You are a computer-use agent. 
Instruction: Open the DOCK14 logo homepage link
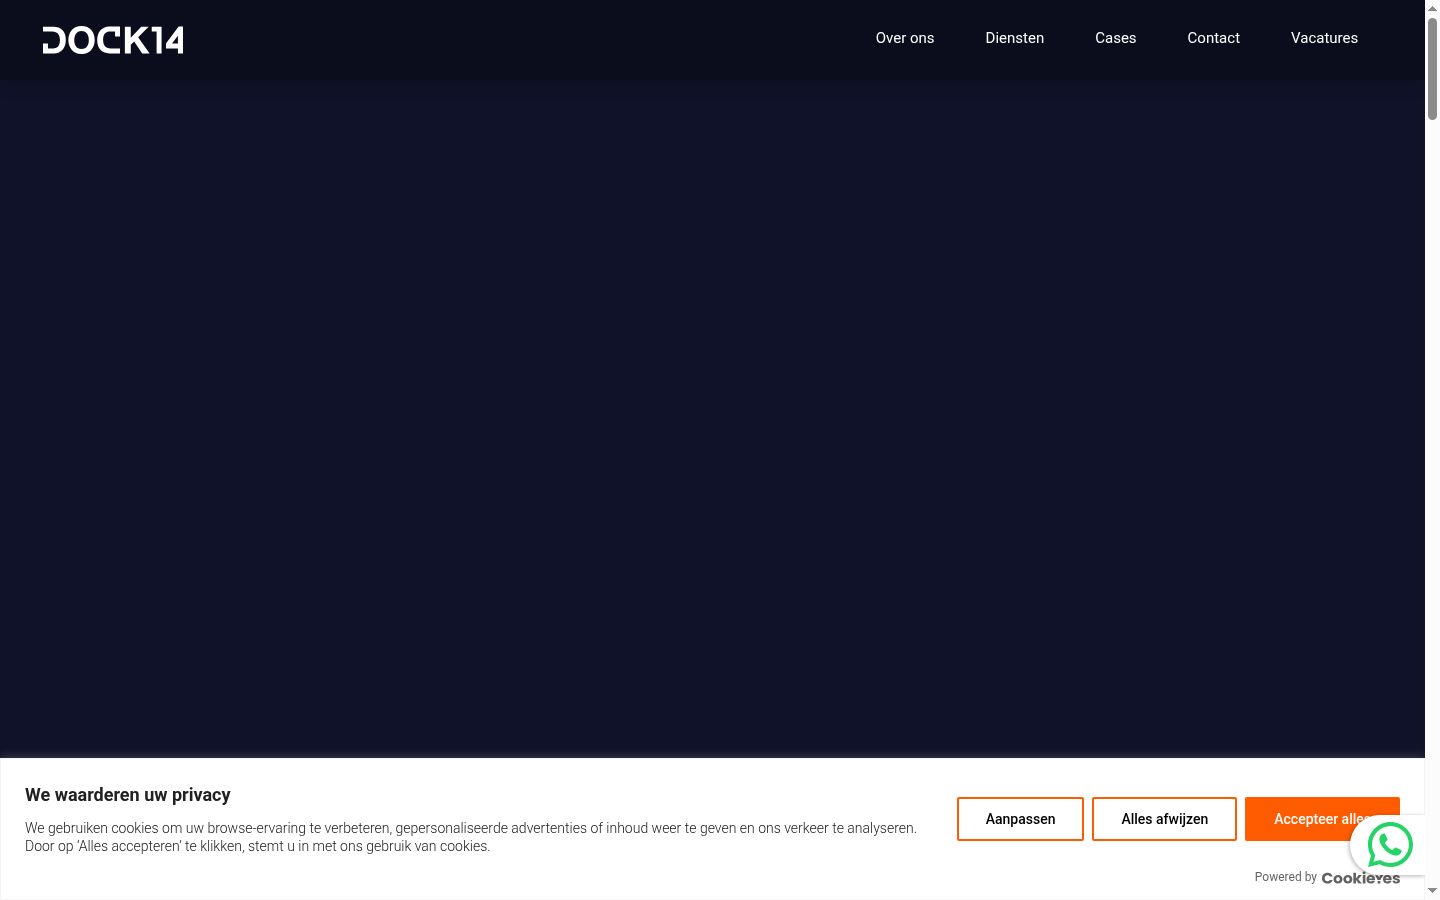[113, 40]
